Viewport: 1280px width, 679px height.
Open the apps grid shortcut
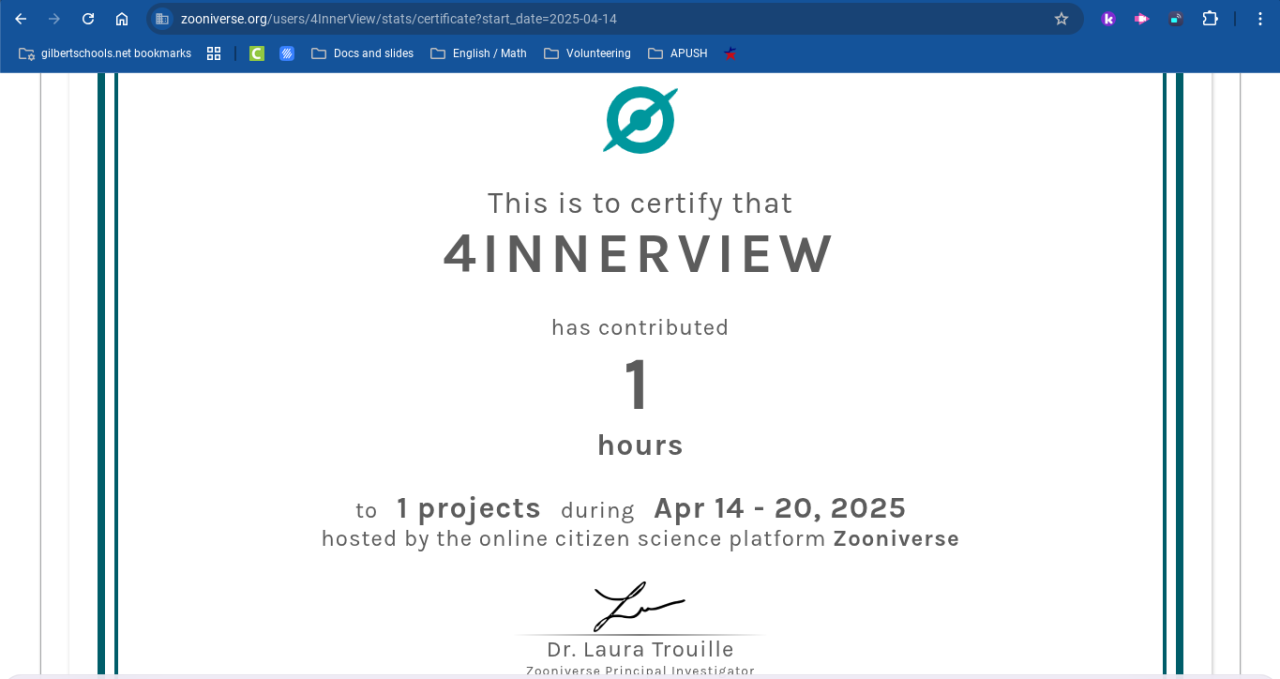(x=214, y=53)
